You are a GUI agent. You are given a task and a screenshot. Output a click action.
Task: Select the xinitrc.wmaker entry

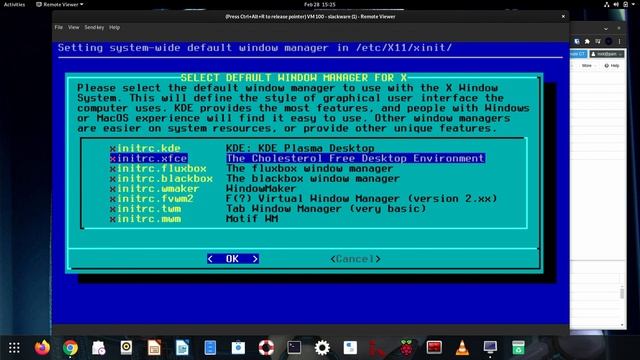pos(154,189)
